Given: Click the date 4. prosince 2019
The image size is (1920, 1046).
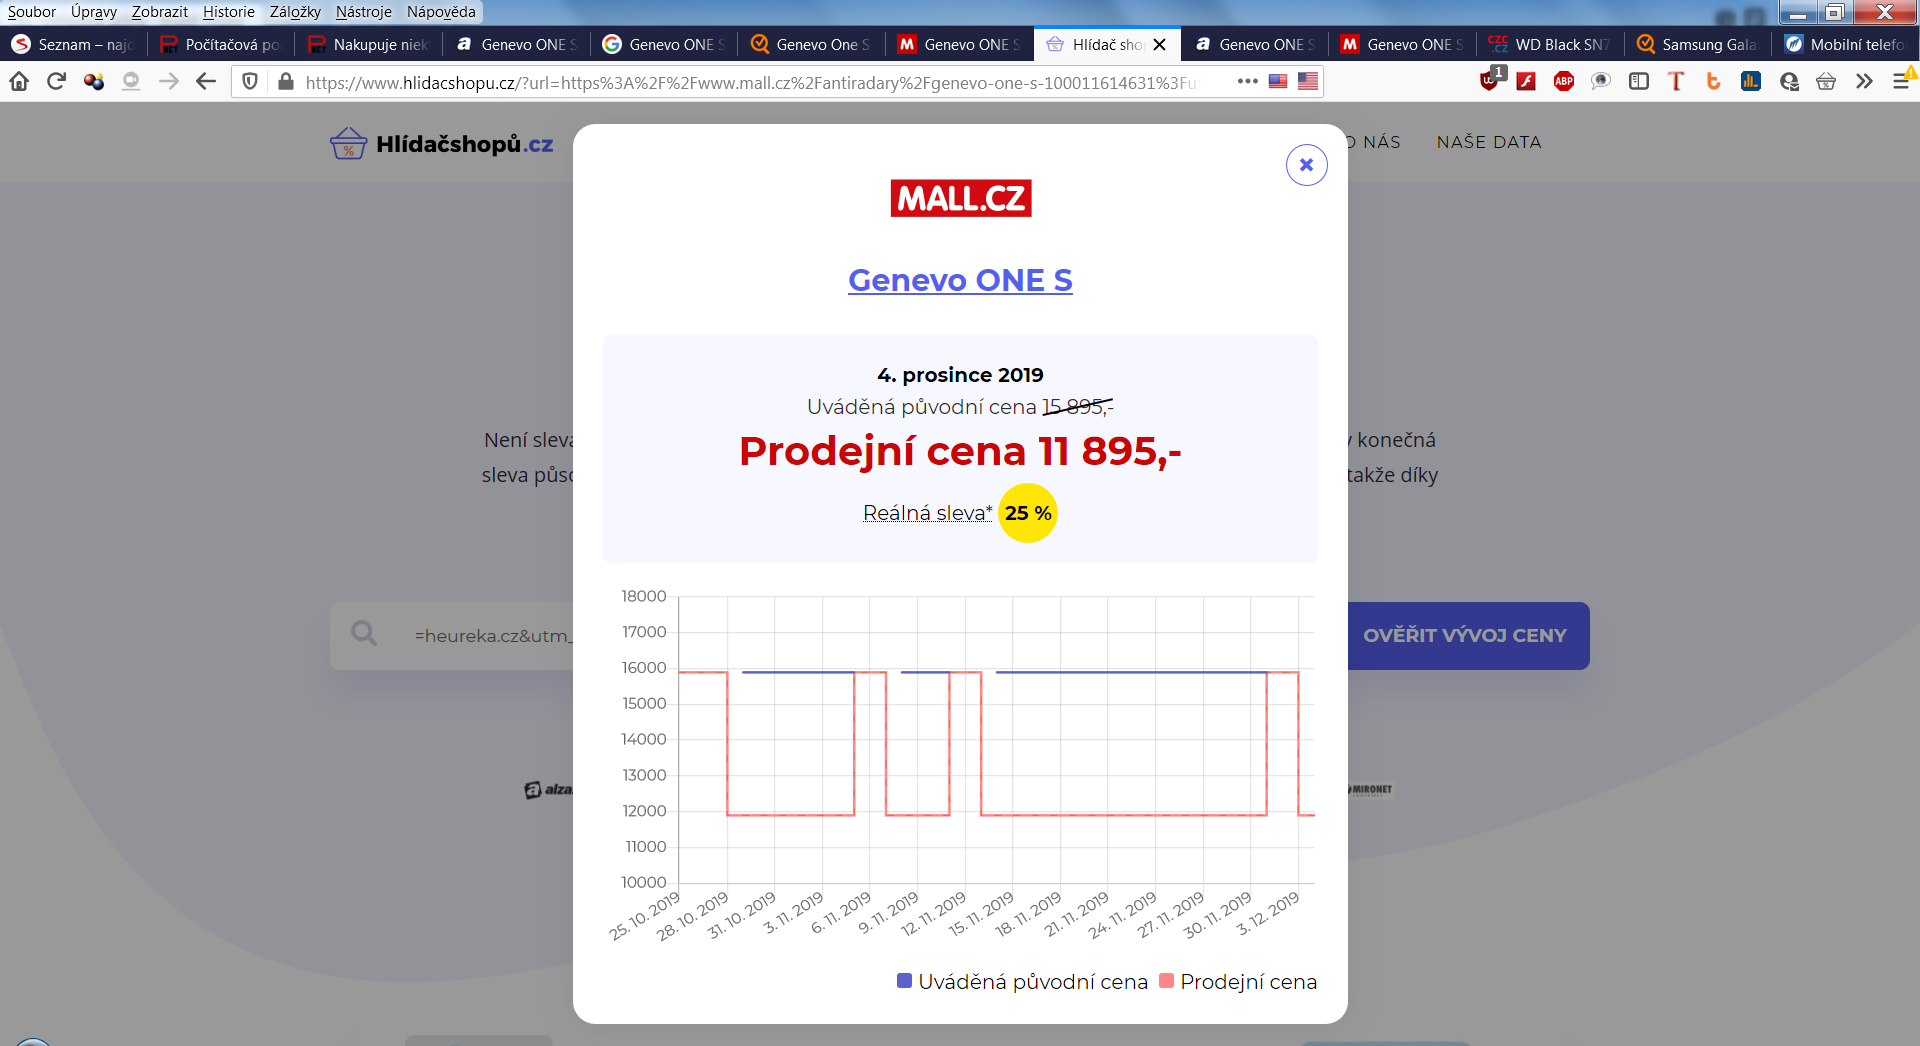Looking at the screenshot, I should (960, 375).
